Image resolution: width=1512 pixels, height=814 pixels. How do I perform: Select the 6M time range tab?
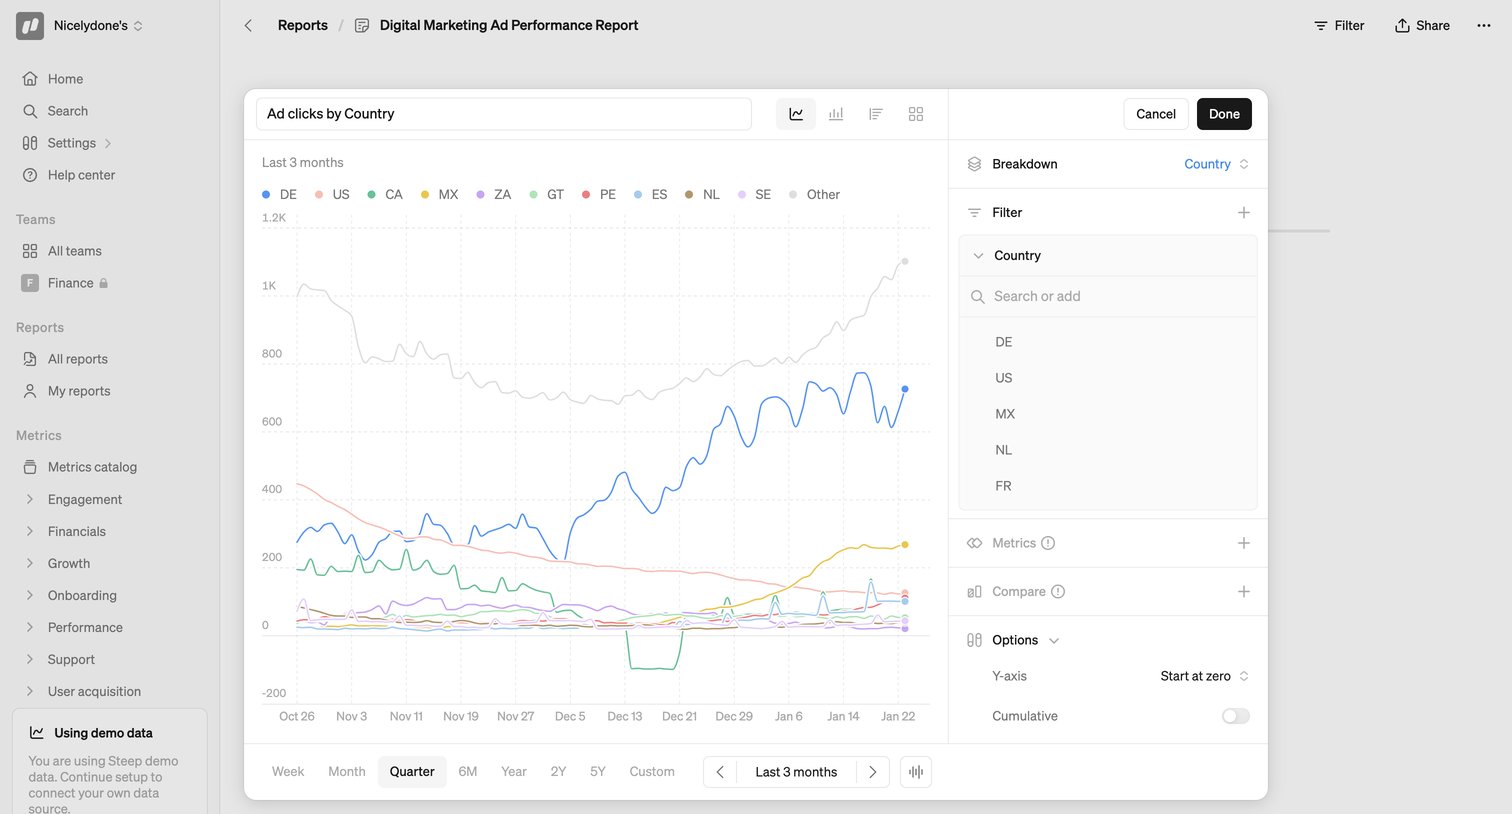(x=468, y=772)
